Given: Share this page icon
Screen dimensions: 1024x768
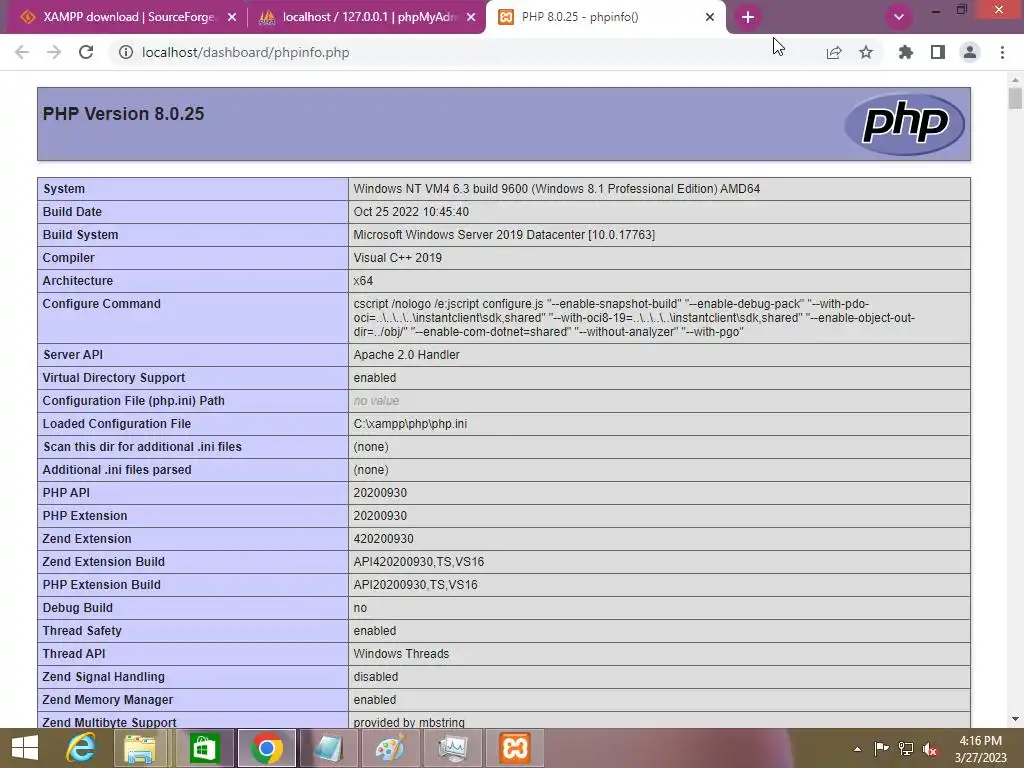Looking at the screenshot, I should (x=834, y=52).
